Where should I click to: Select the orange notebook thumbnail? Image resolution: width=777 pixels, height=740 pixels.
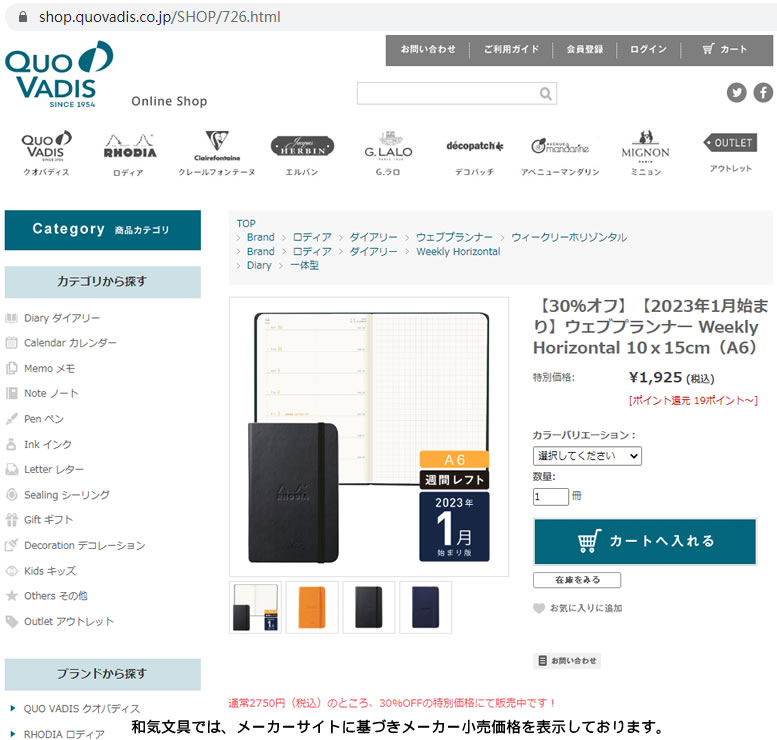(312, 608)
